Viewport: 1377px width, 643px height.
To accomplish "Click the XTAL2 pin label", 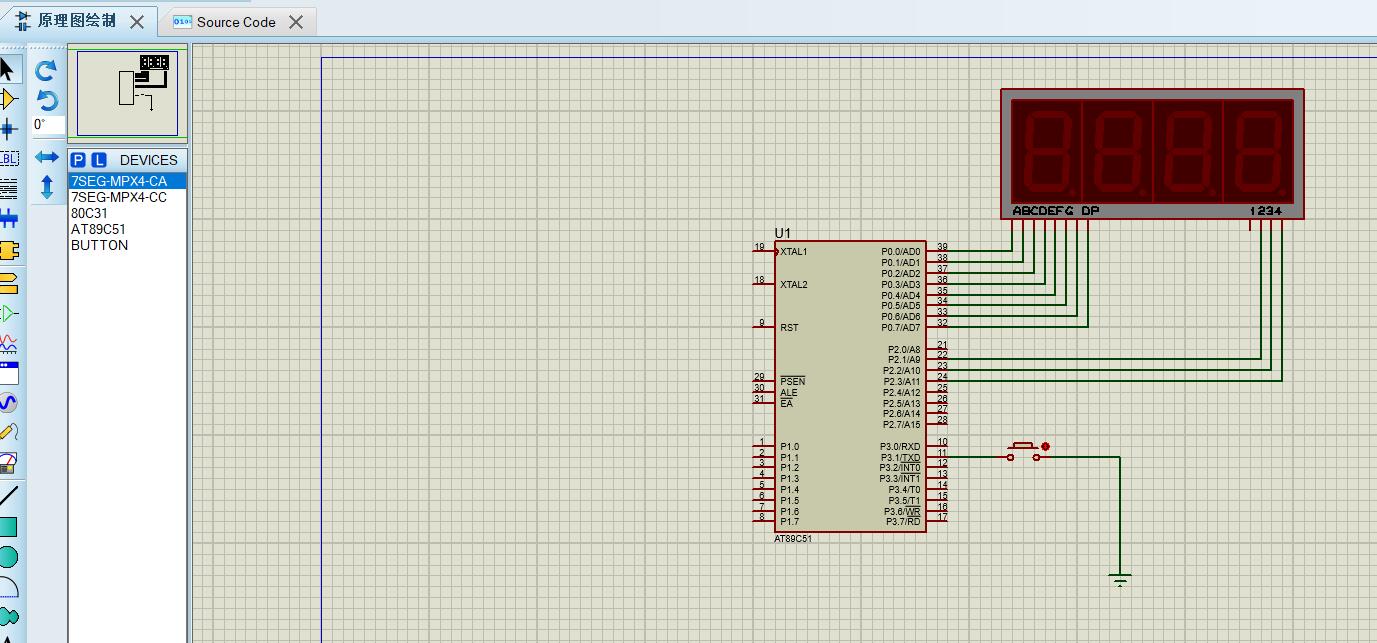I will click(794, 285).
